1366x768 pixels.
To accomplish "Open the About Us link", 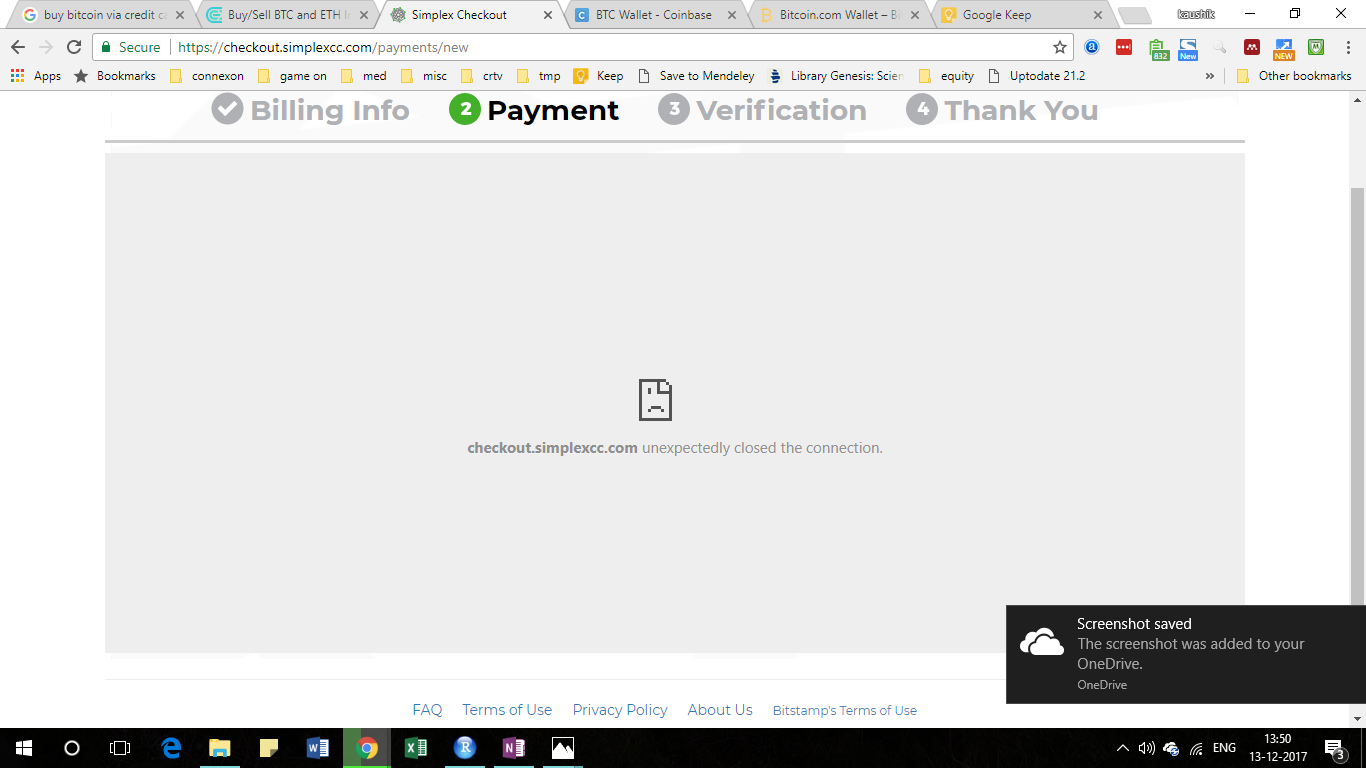I will pos(720,710).
